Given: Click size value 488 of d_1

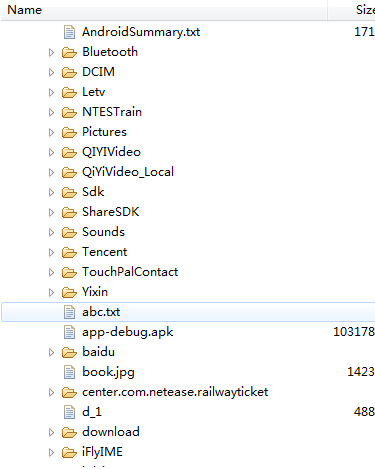Looking at the screenshot, I should 364,412.
